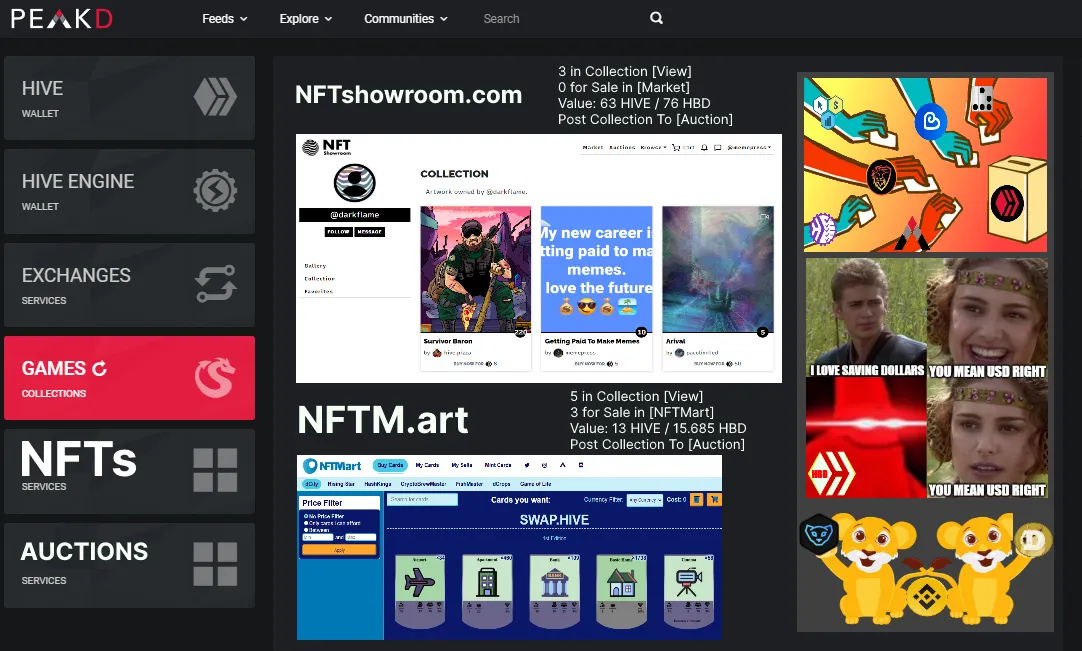Open the Communities dropdown
The image size is (1082, 651).
pos(406,19)
